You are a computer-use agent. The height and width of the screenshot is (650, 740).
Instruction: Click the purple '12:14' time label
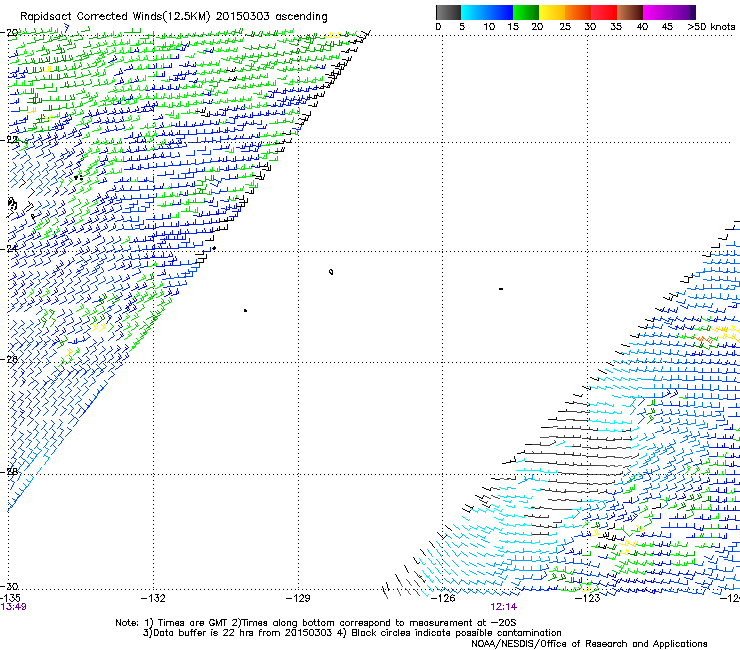pos(504,607)
